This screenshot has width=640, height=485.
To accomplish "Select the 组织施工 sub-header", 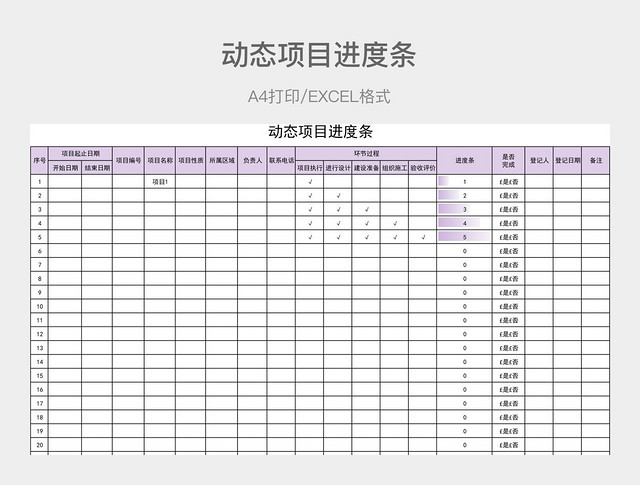I will (x=394, y=167).
